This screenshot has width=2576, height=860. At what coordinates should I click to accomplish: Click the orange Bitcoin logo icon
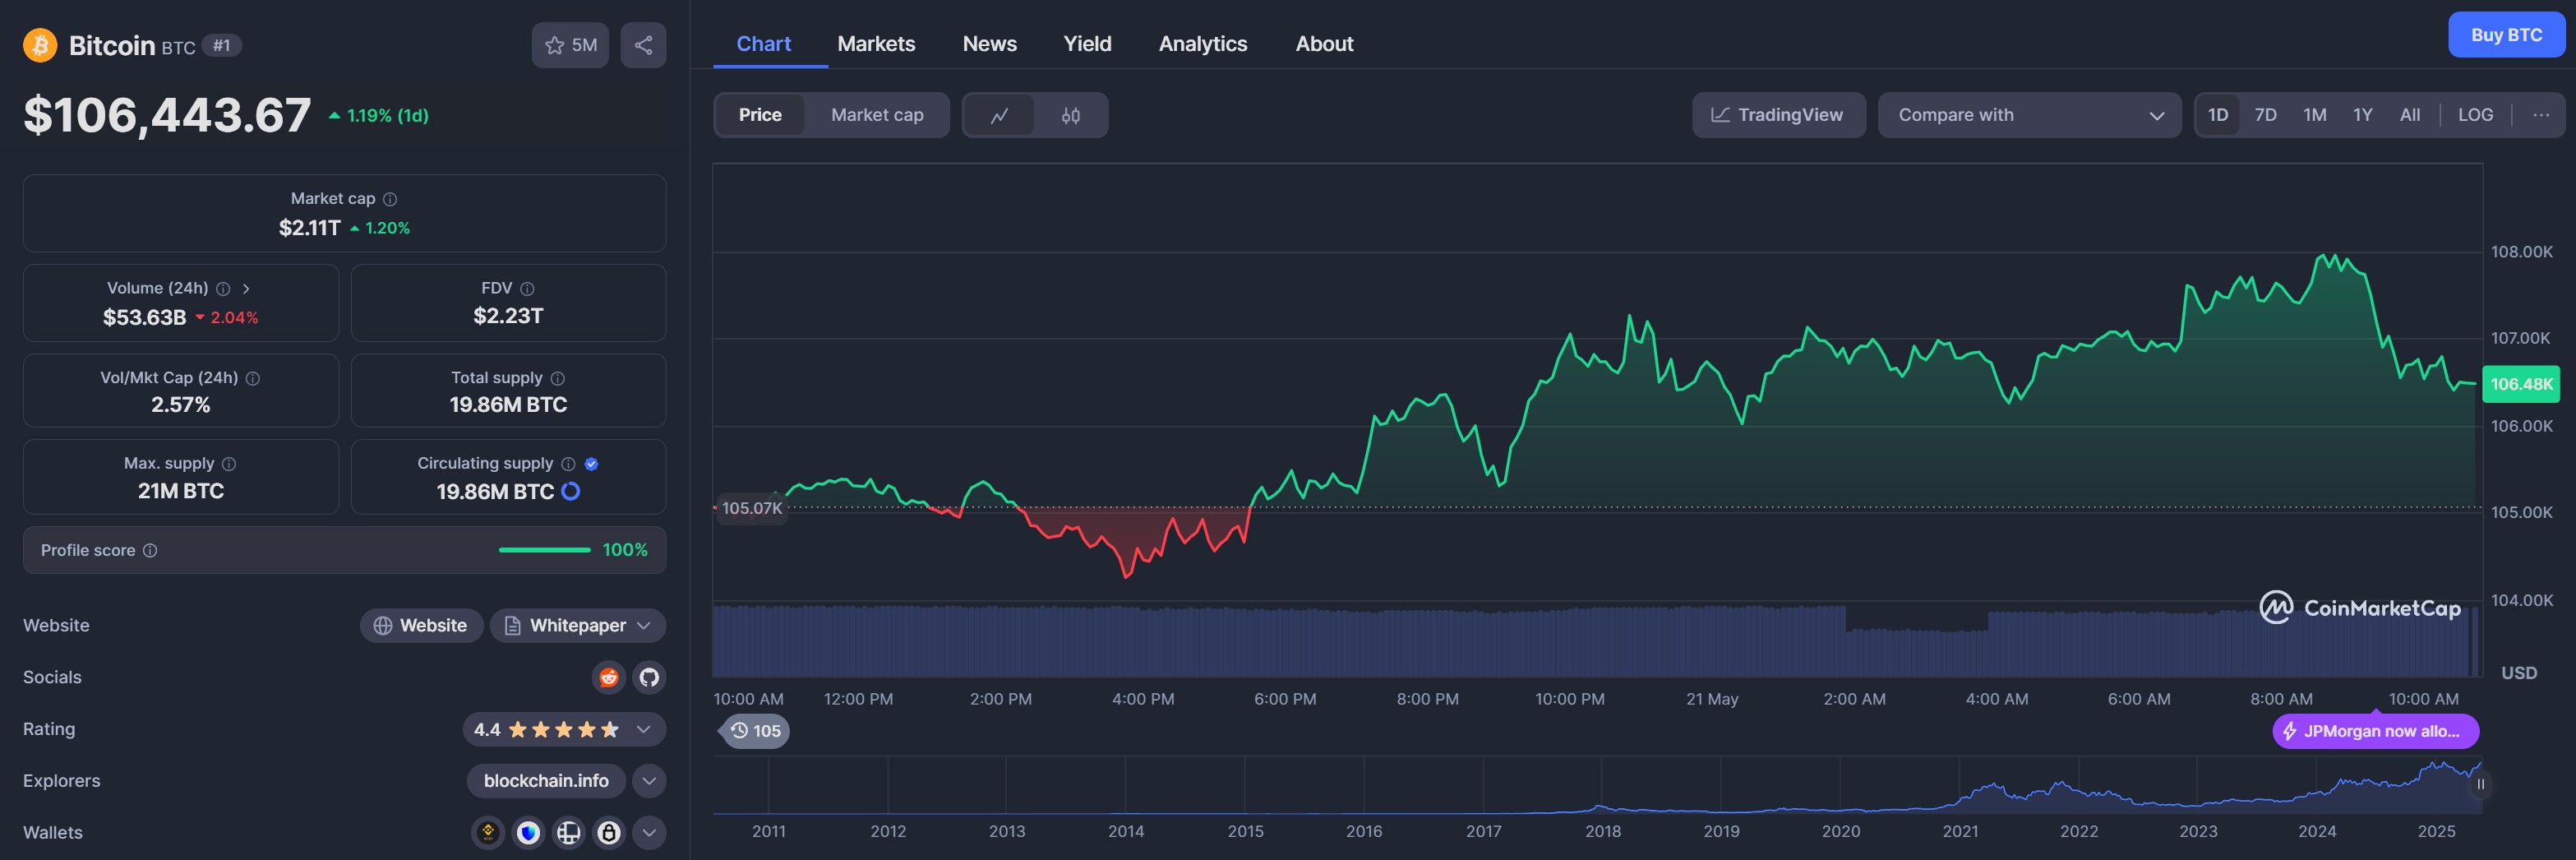(40, 45)
